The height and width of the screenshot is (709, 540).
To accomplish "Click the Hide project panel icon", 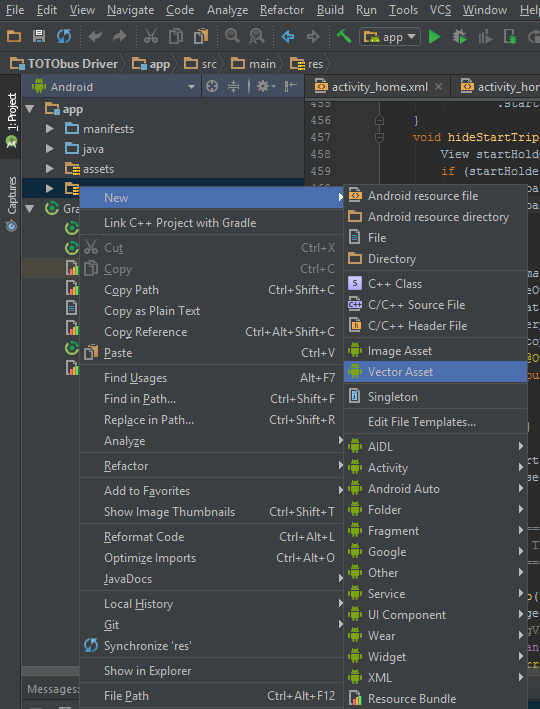I will (x=290, y=86).
